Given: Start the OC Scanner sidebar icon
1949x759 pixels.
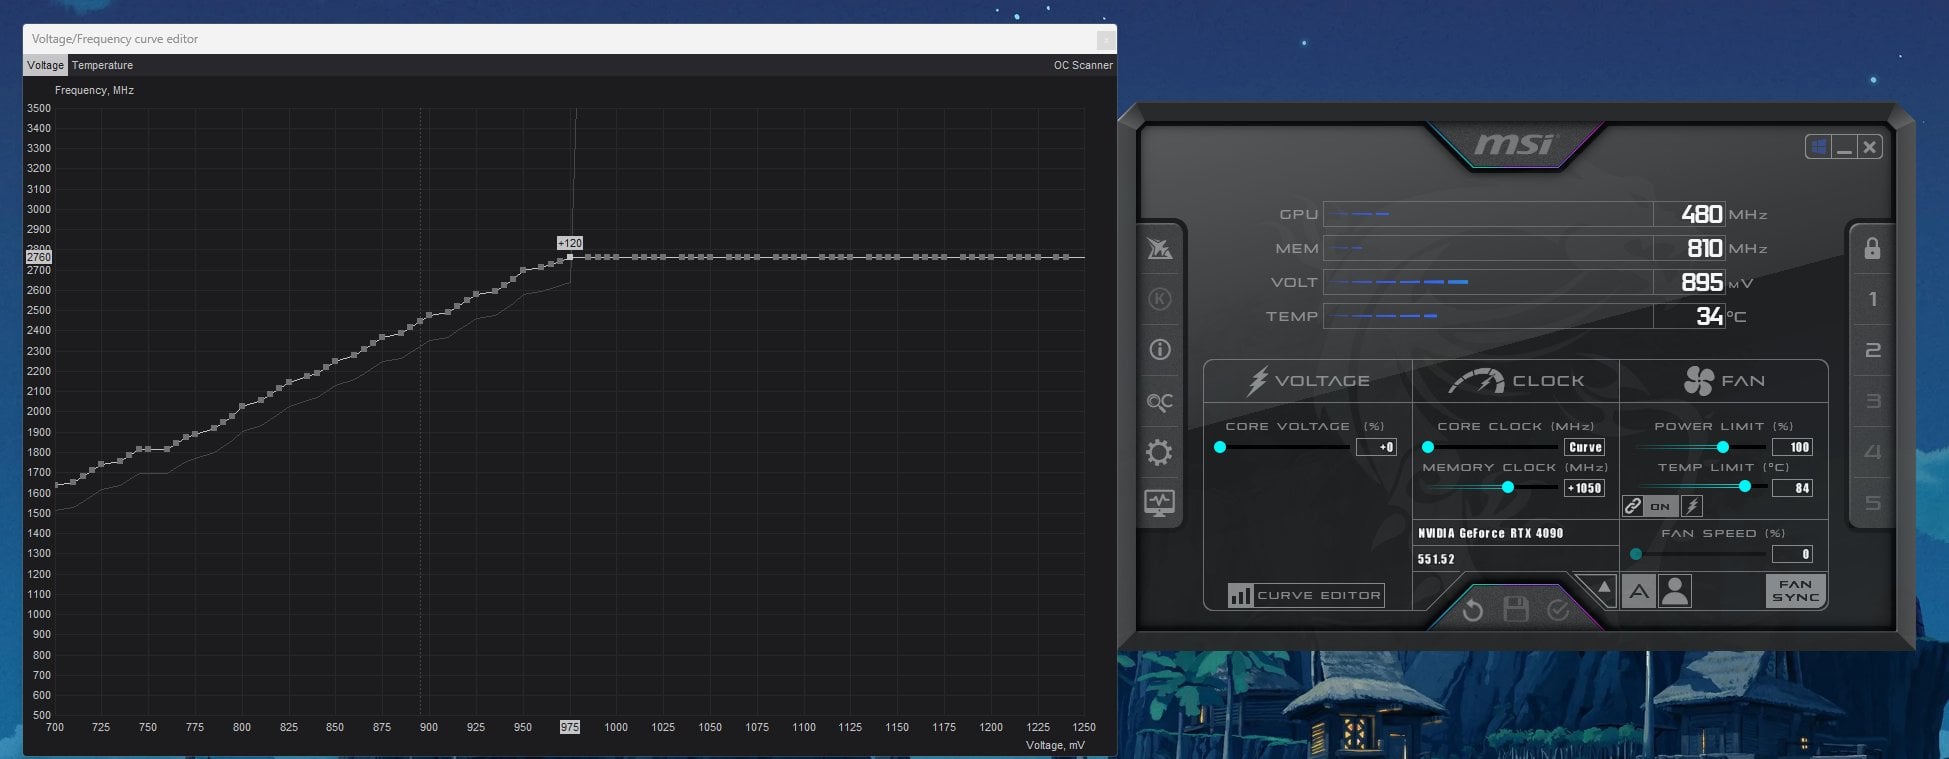Looking at the screenshot, I should [x=1159, y=401].
